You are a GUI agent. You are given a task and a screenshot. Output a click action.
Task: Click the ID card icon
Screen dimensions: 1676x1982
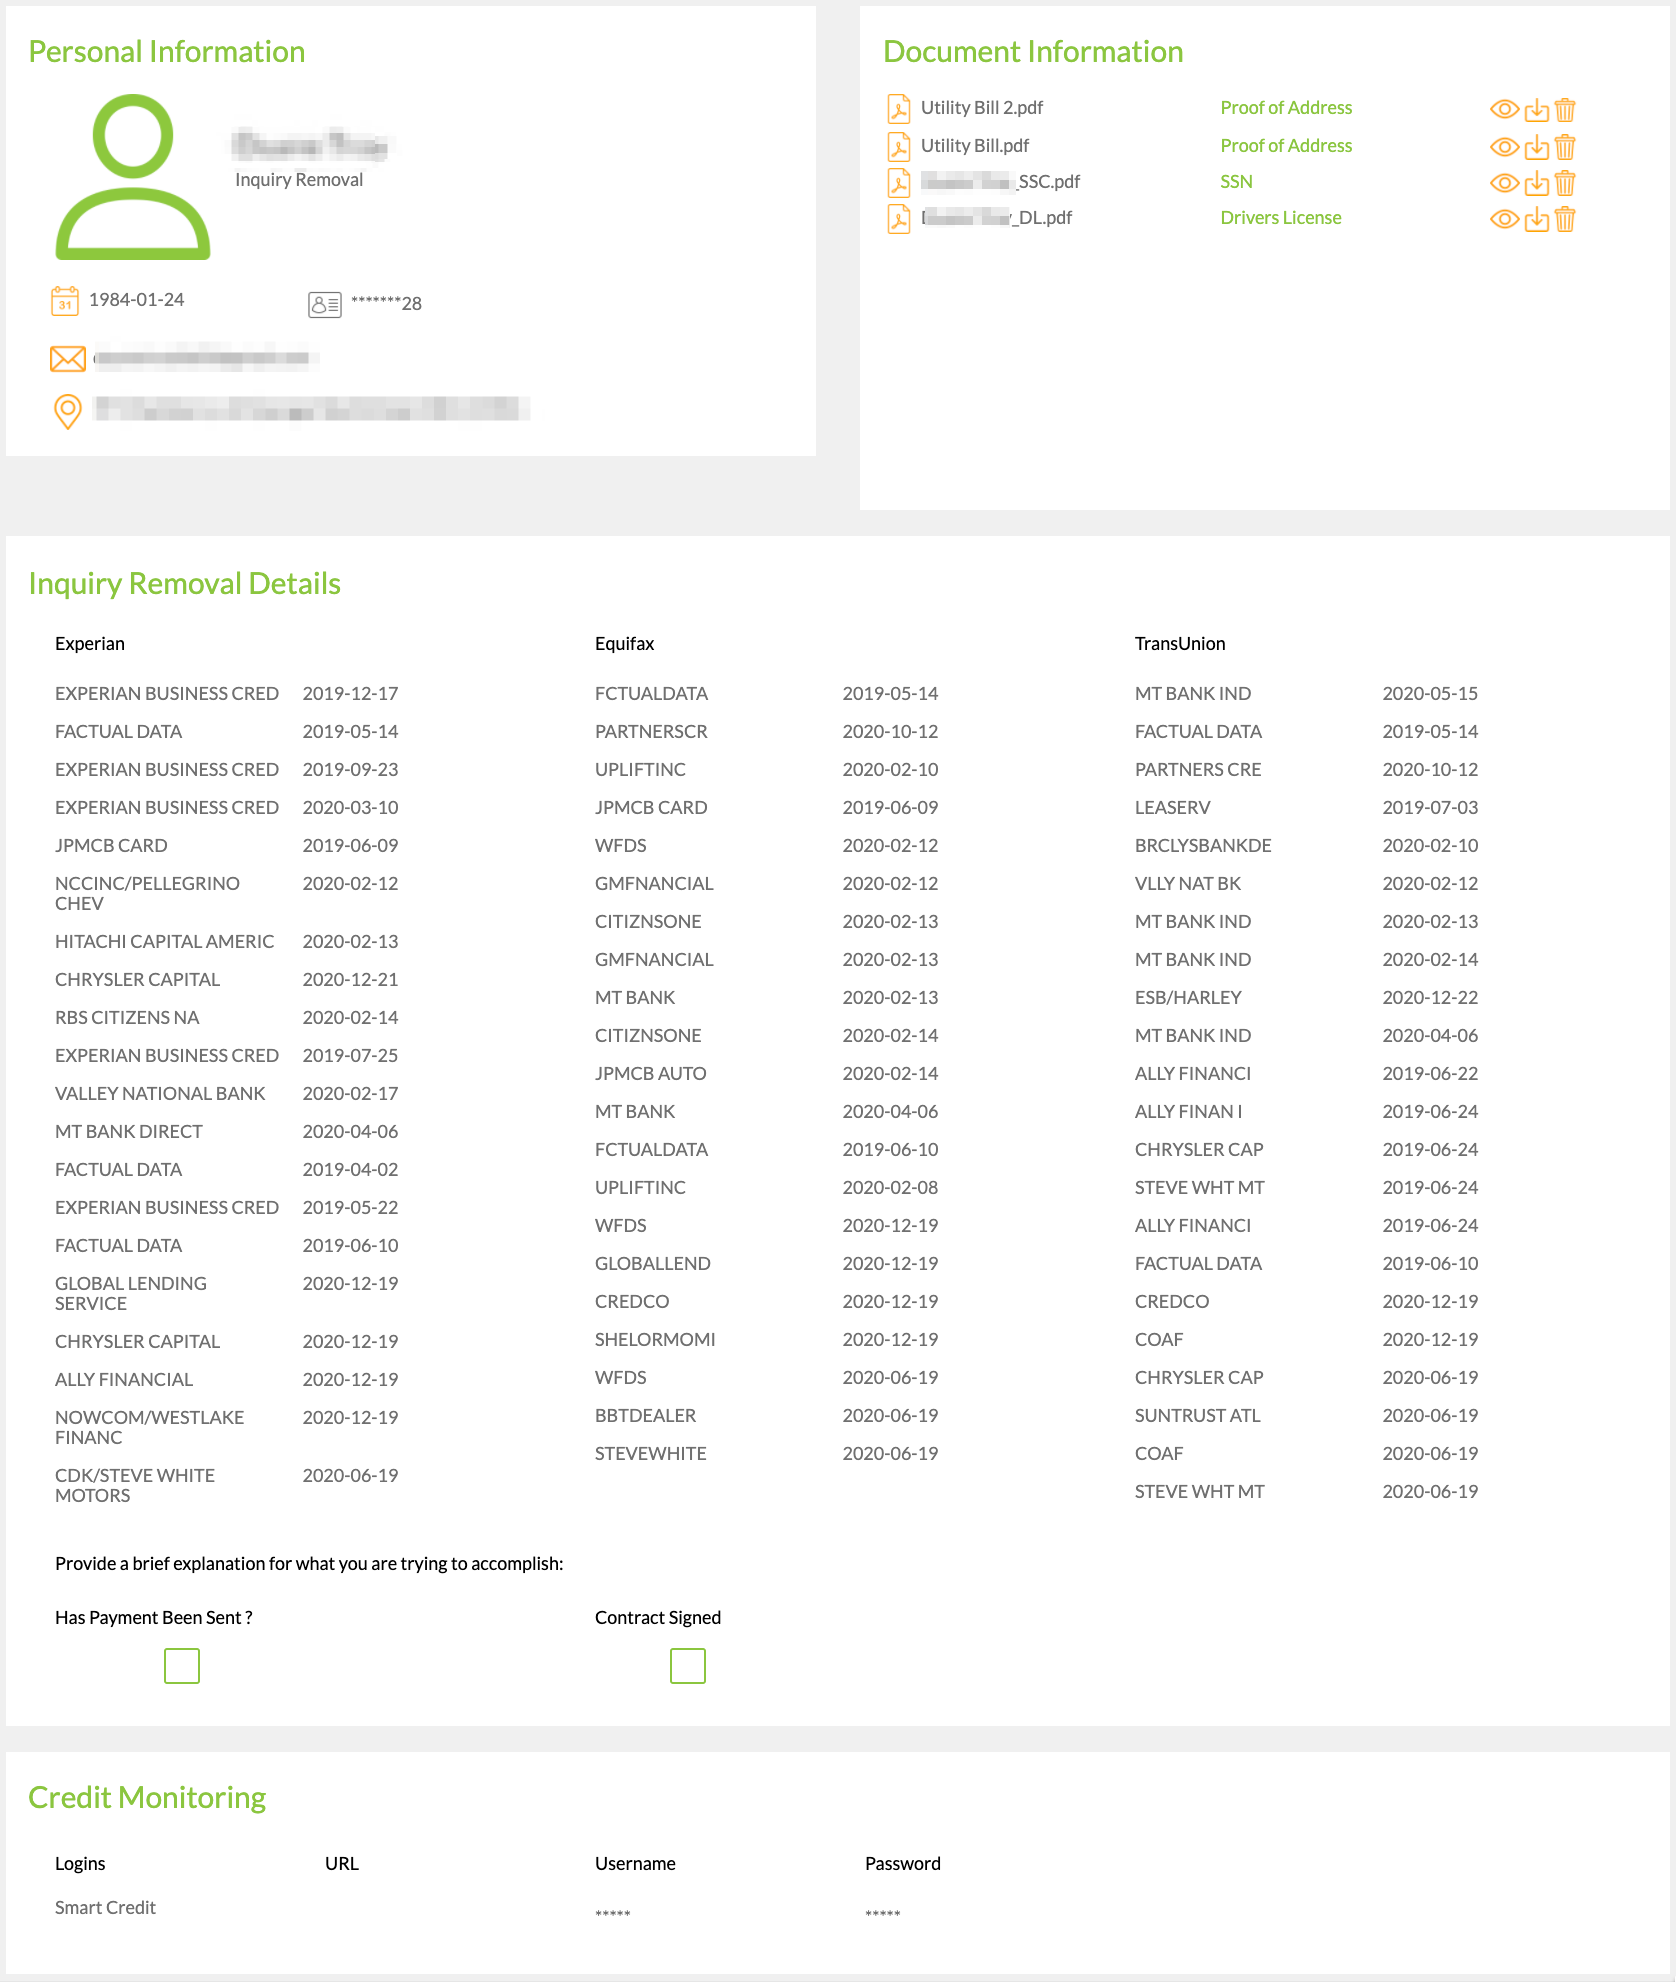point(325,304)
